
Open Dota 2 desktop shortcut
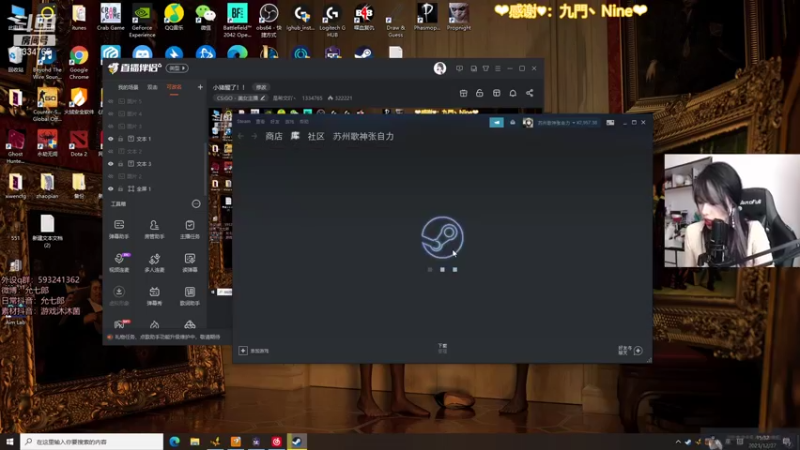[79, 143]
